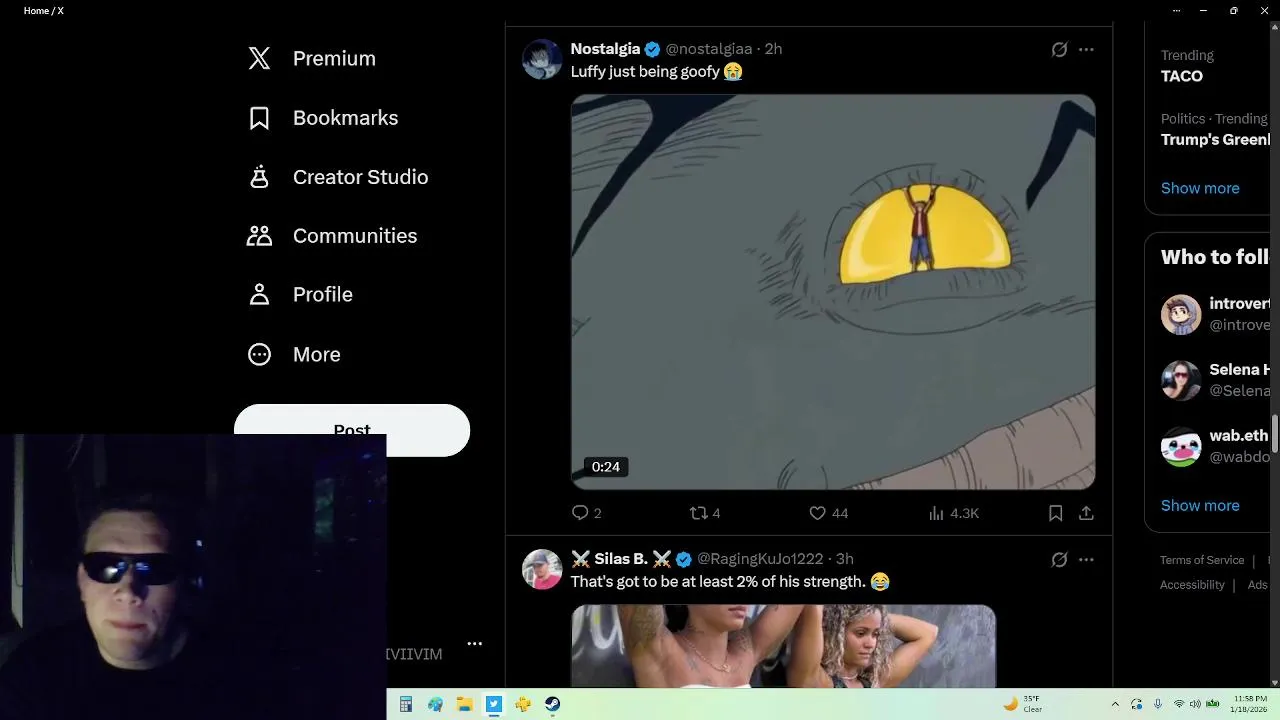Open the 2h timestamp on Nostalgia's post

click(773, 49)
